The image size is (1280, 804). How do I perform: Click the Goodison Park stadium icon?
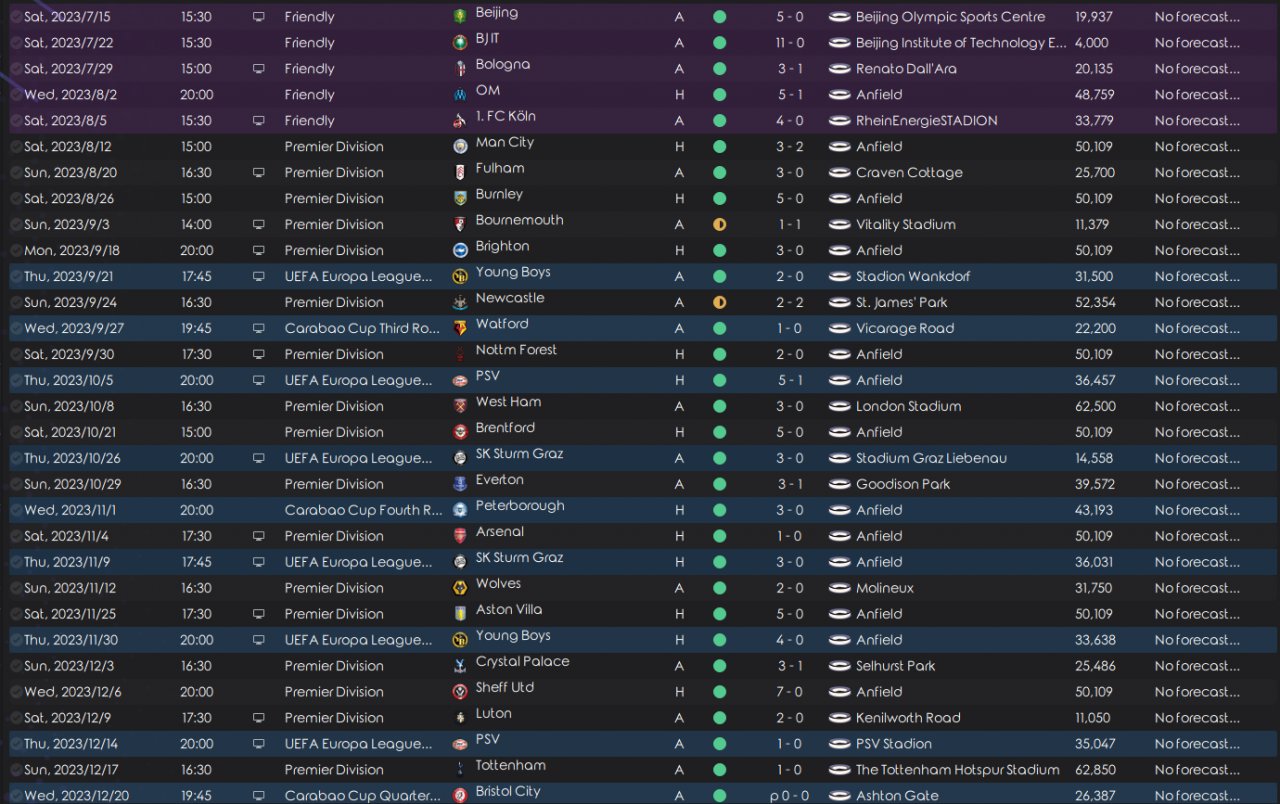(839, 484)
